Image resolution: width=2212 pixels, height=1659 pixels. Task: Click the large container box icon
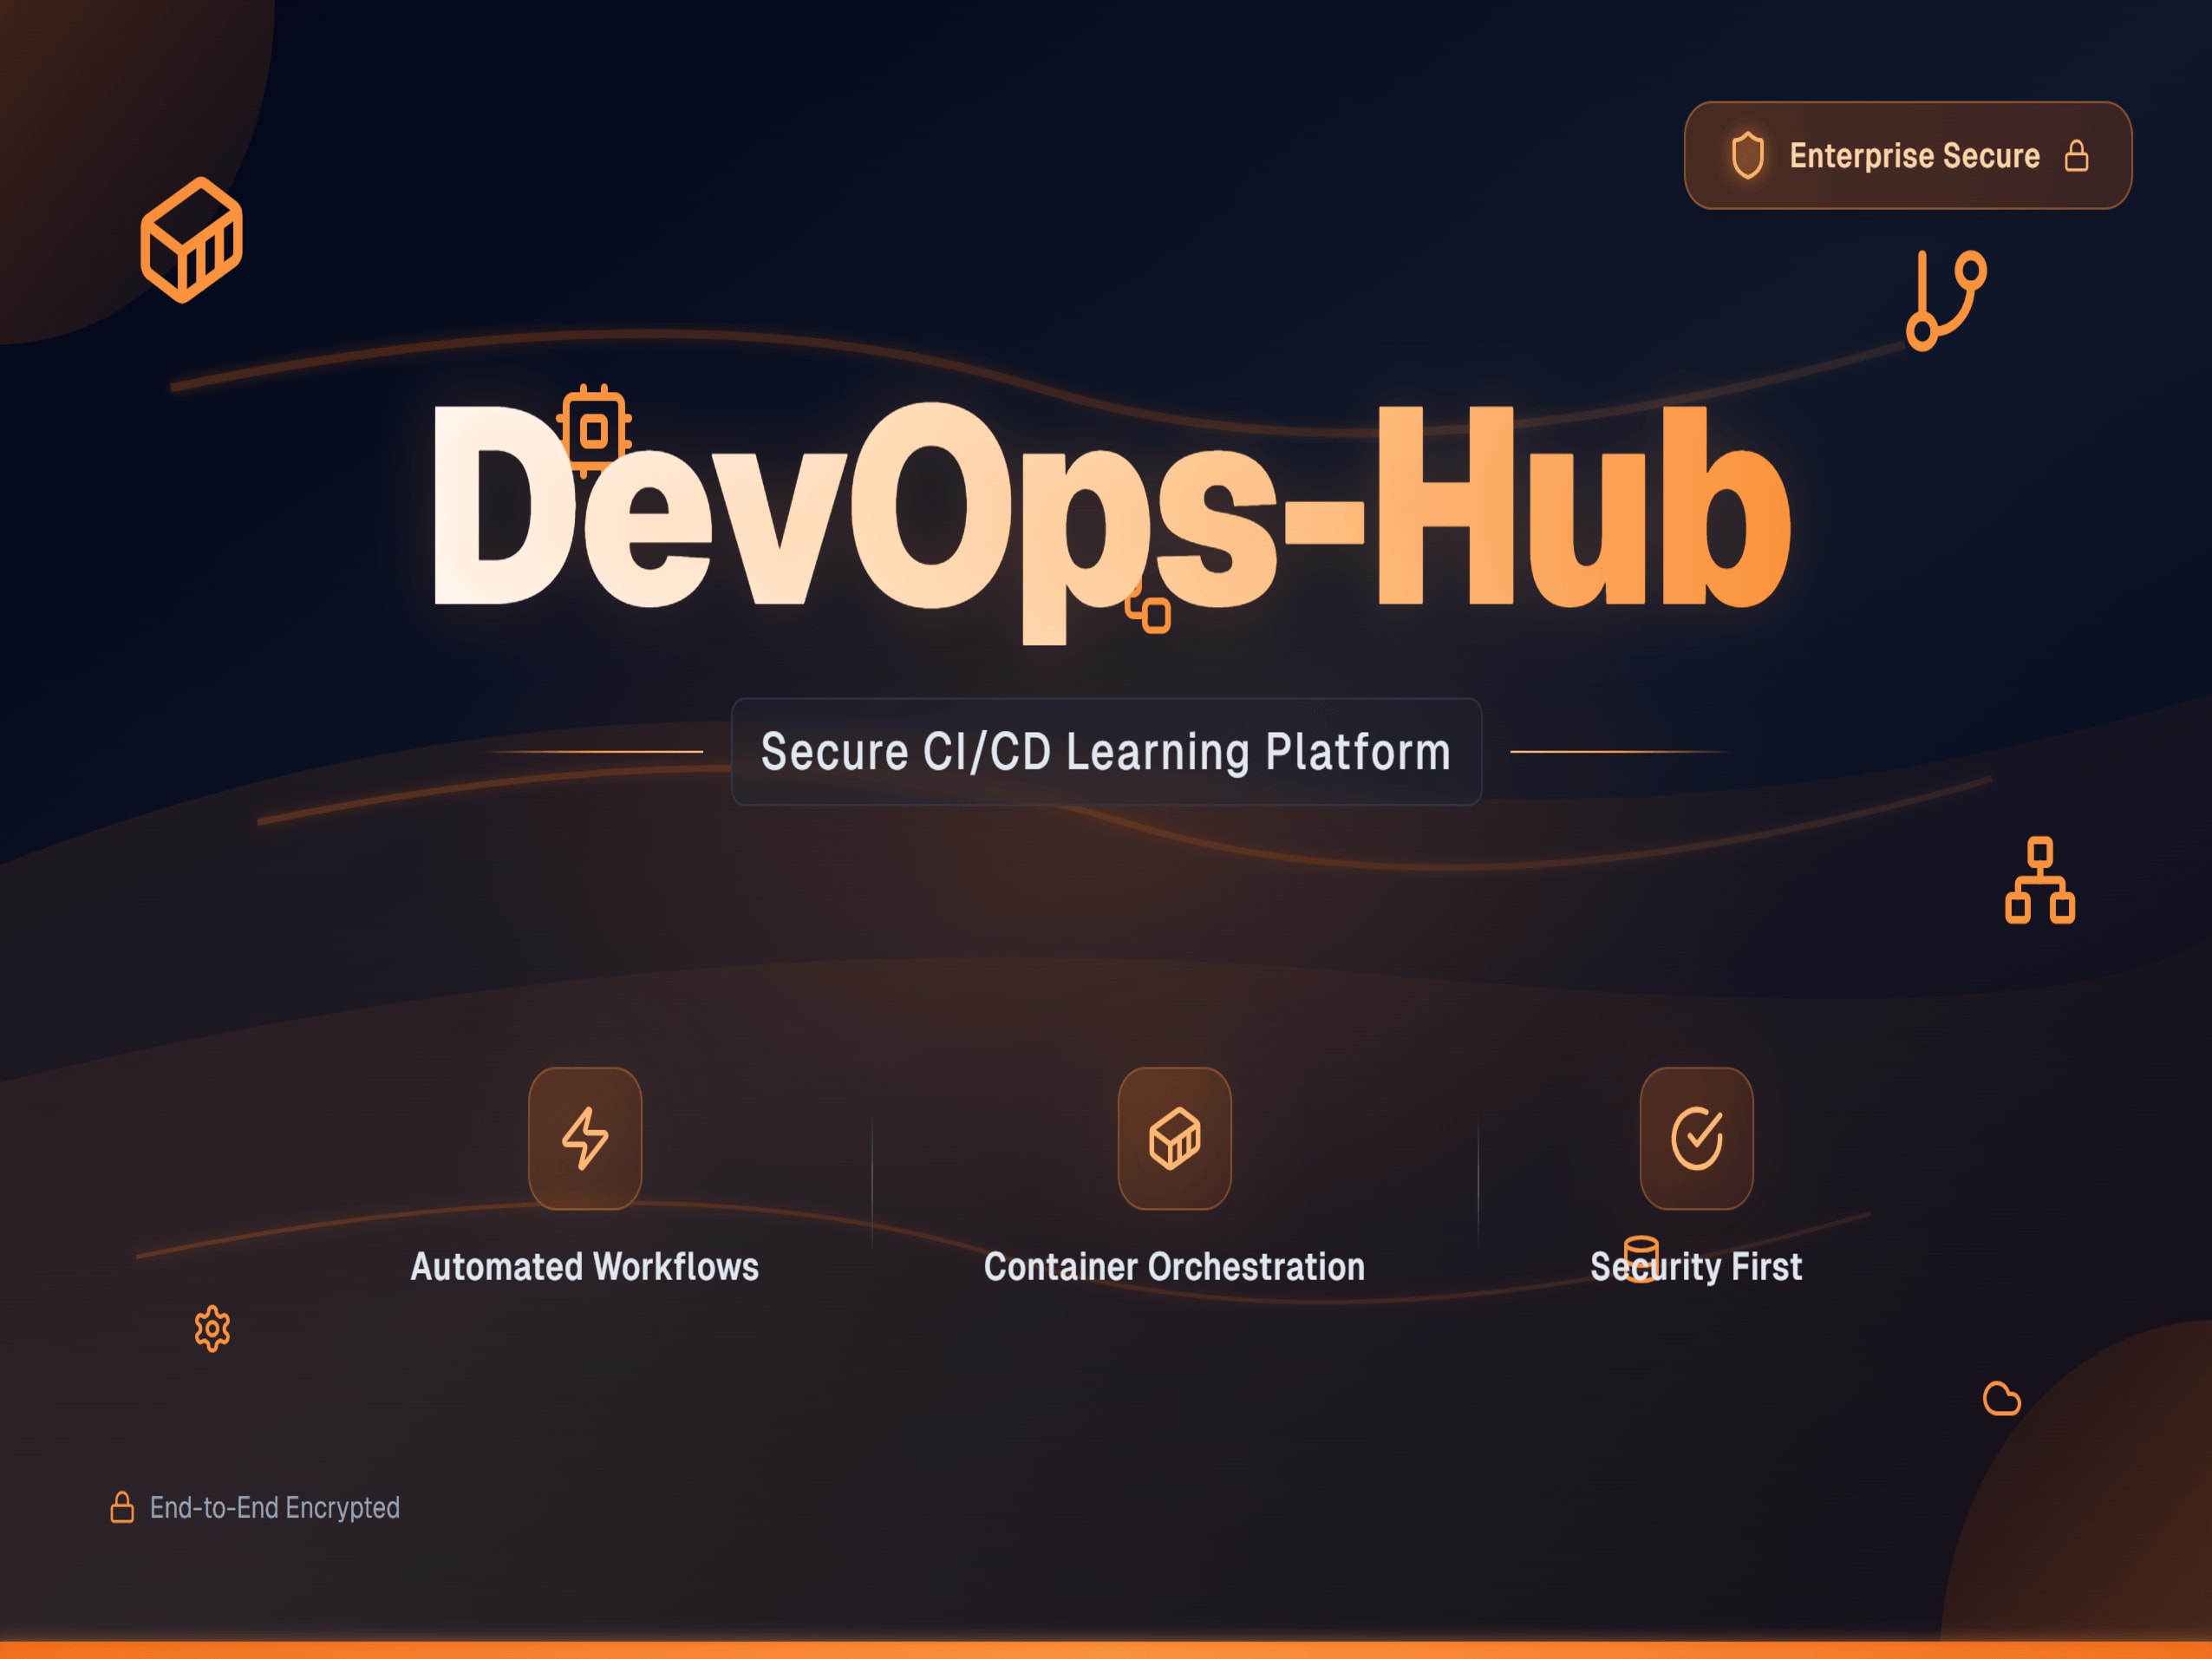pyautogui.click(x=191, y=239)
